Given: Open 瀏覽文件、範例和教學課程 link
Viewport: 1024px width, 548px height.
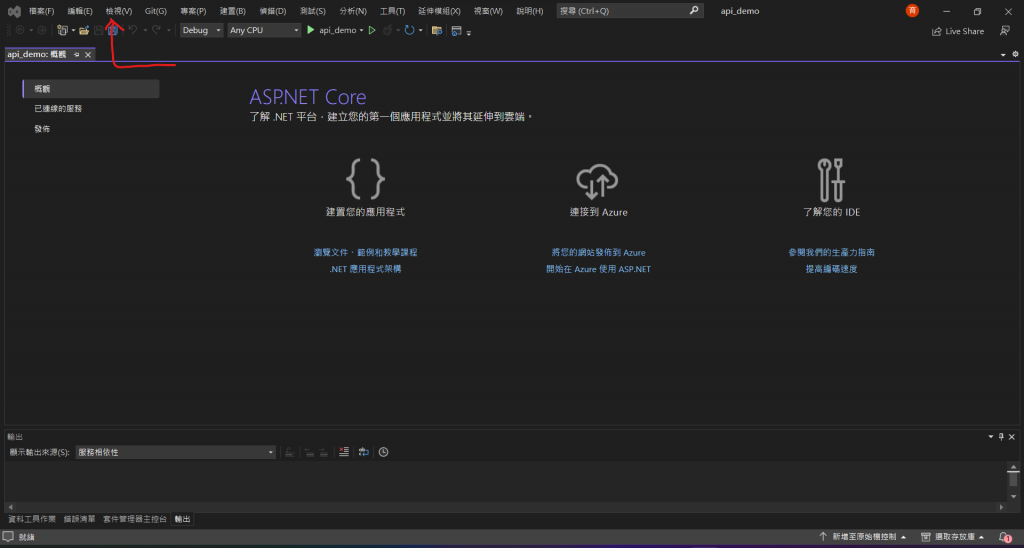Looking at the screenshot, I should click(365, 252).
